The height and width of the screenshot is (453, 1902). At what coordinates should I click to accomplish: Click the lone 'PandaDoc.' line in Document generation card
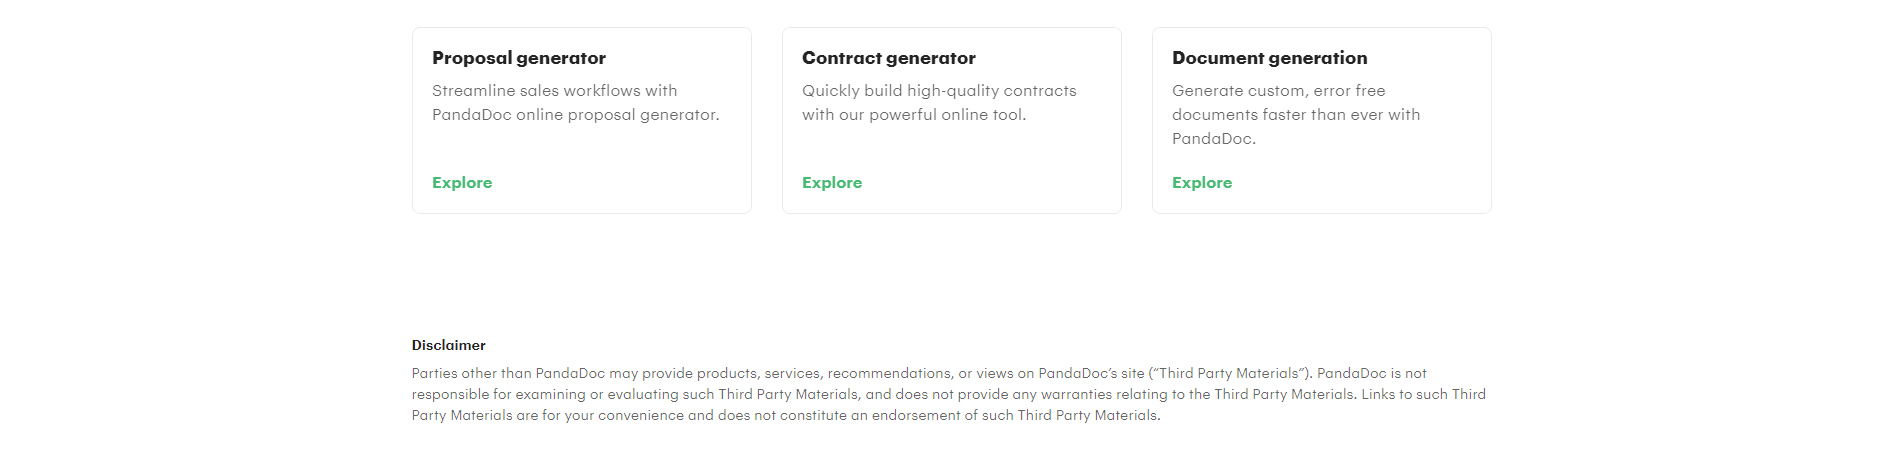[1214, 139]
